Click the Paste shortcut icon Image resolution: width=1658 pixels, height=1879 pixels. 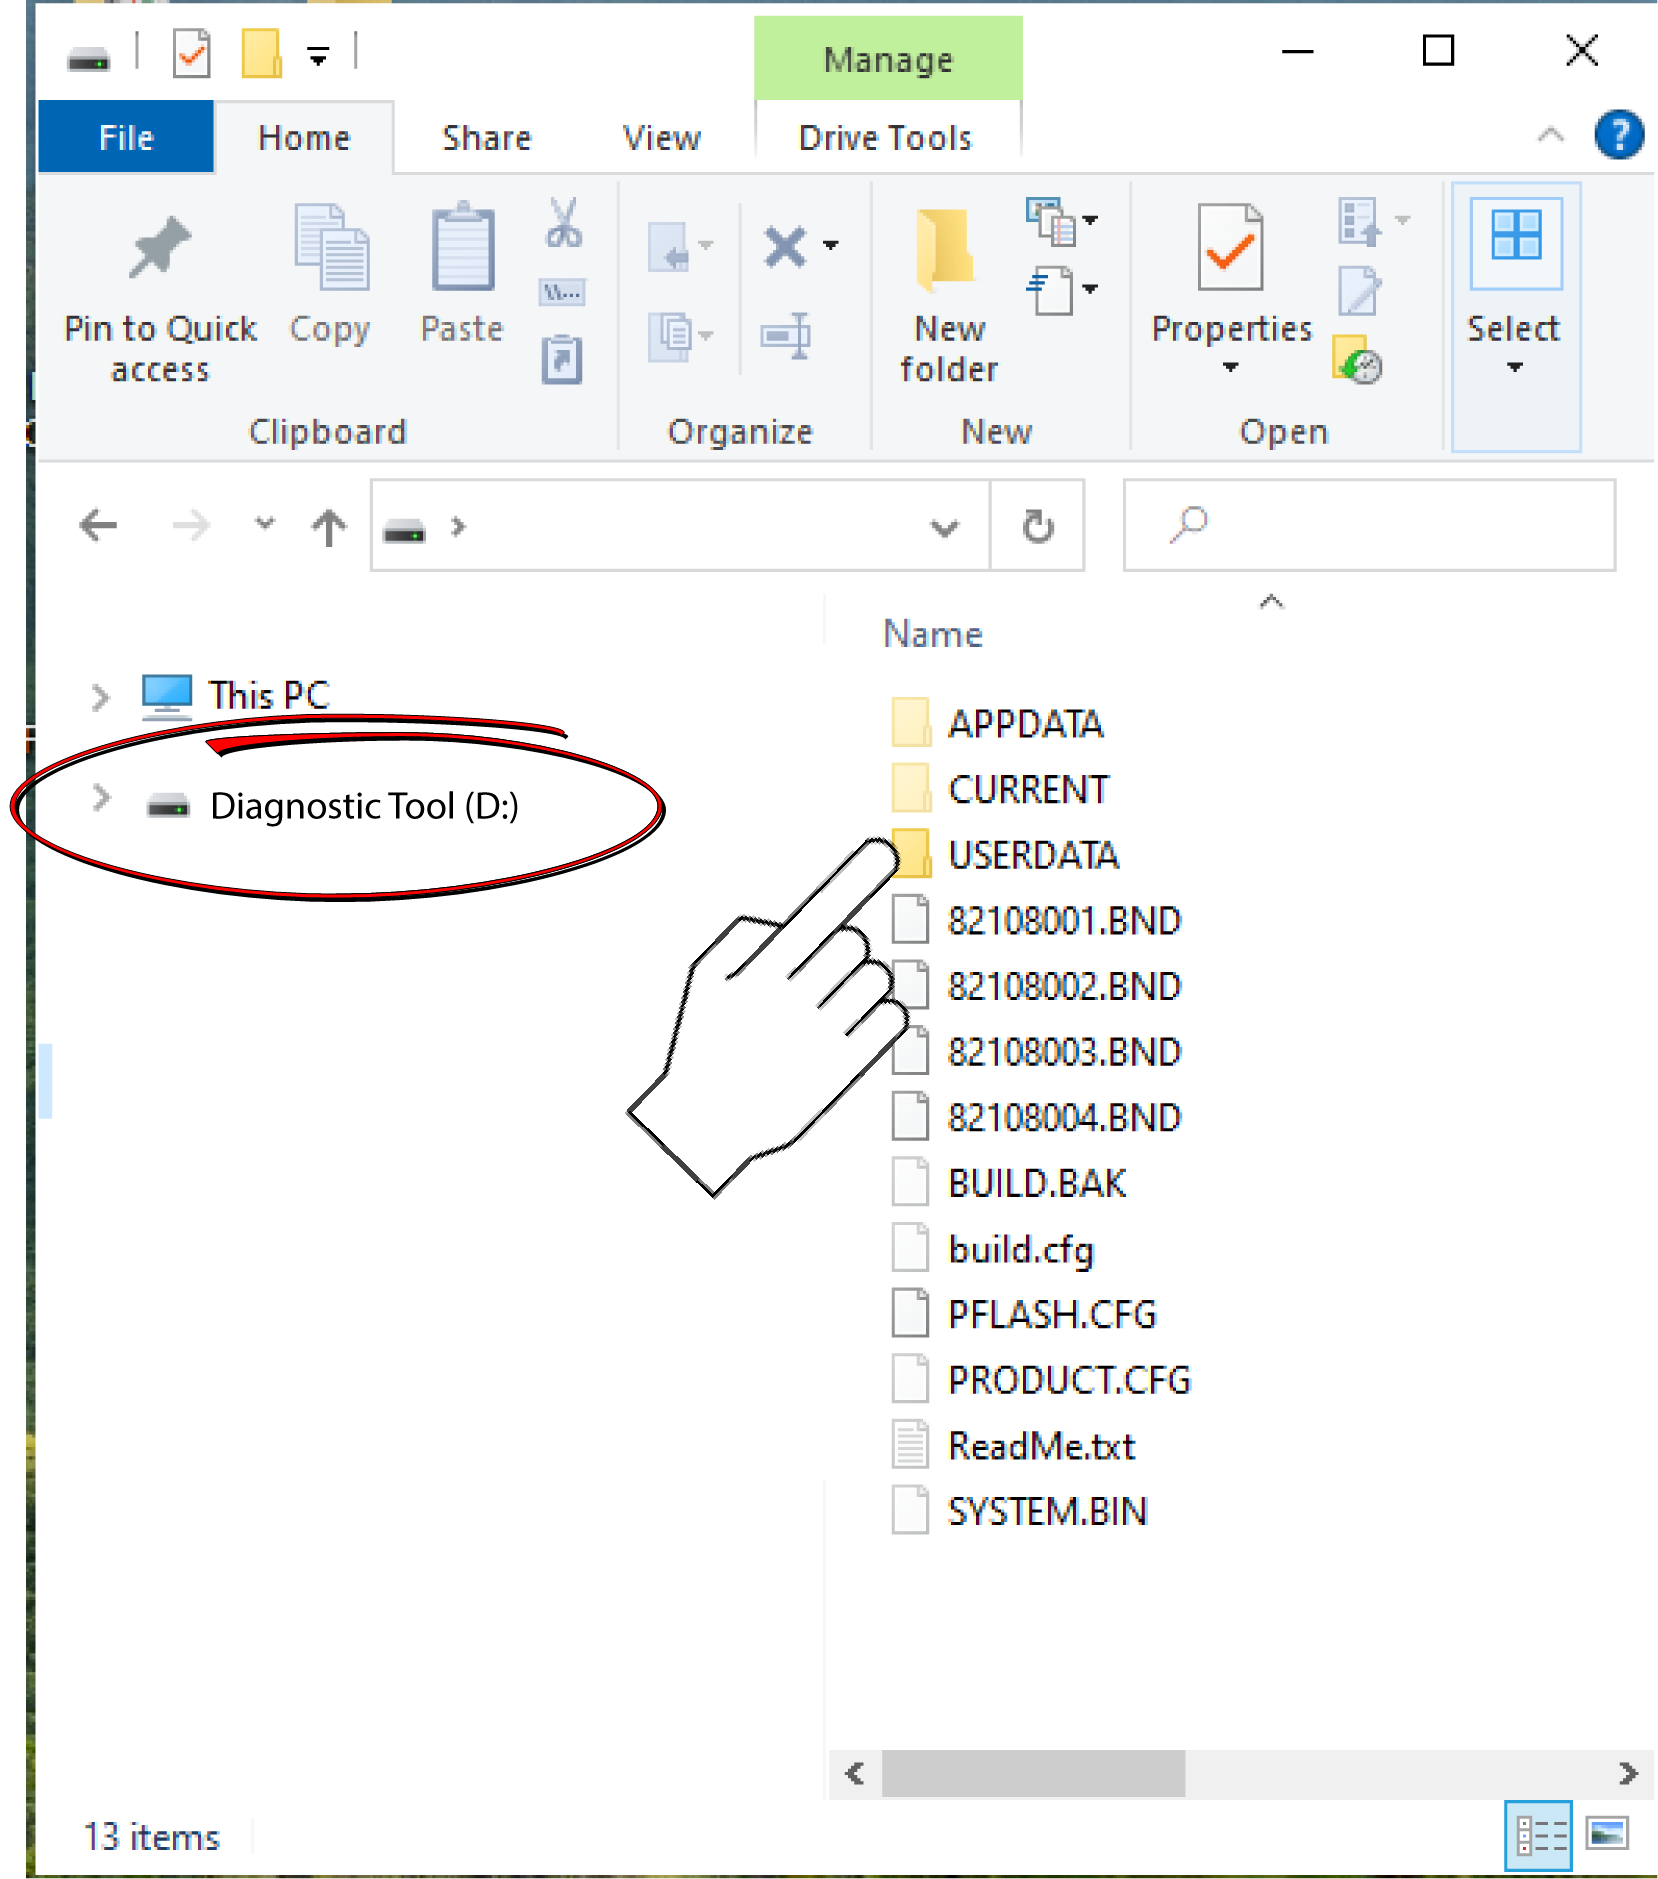(562, 360)
